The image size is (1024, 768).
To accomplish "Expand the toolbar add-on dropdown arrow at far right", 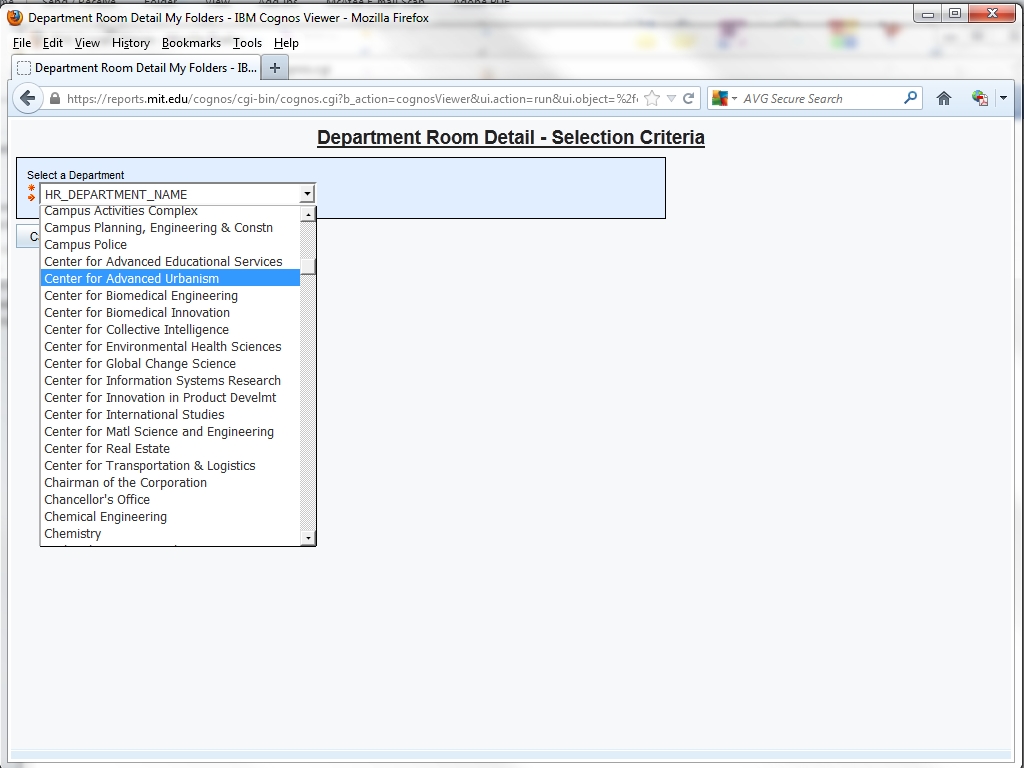I will coord(1003,98).
